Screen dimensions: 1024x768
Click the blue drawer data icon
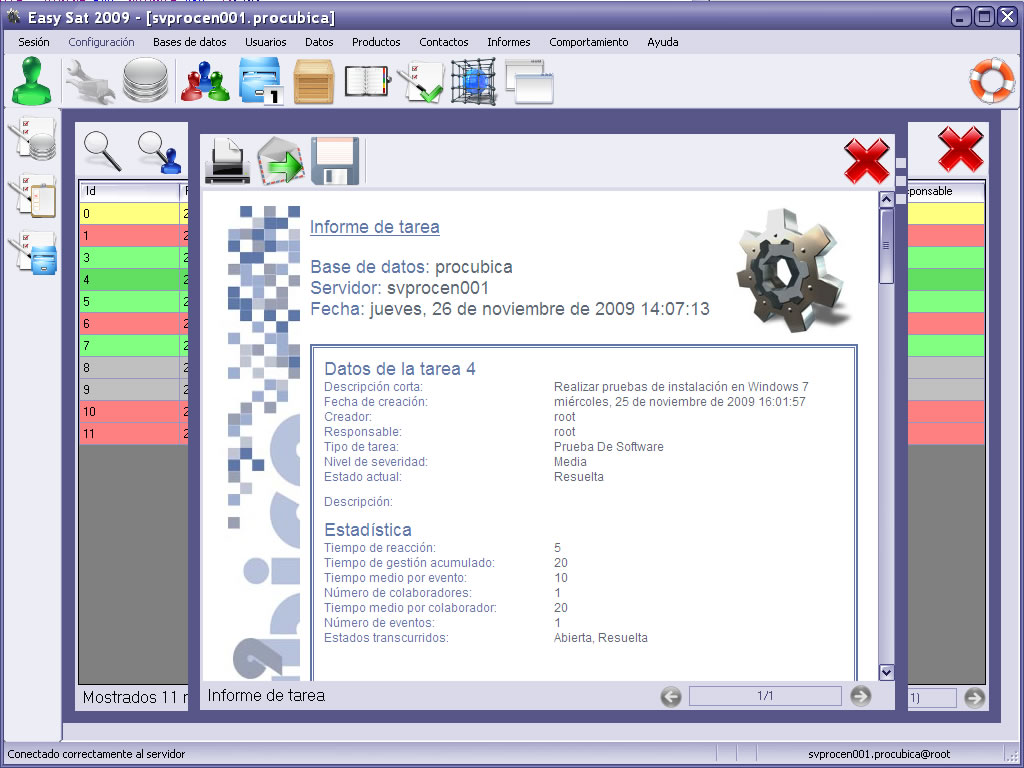point(261,81)
